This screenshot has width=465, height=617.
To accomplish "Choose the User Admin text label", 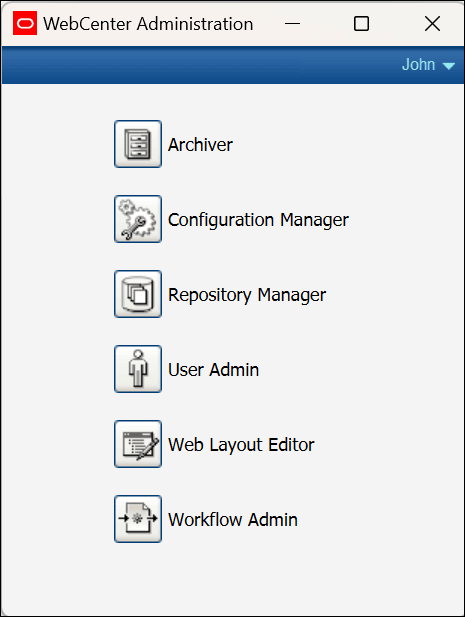I will click(x=213, y=370).
